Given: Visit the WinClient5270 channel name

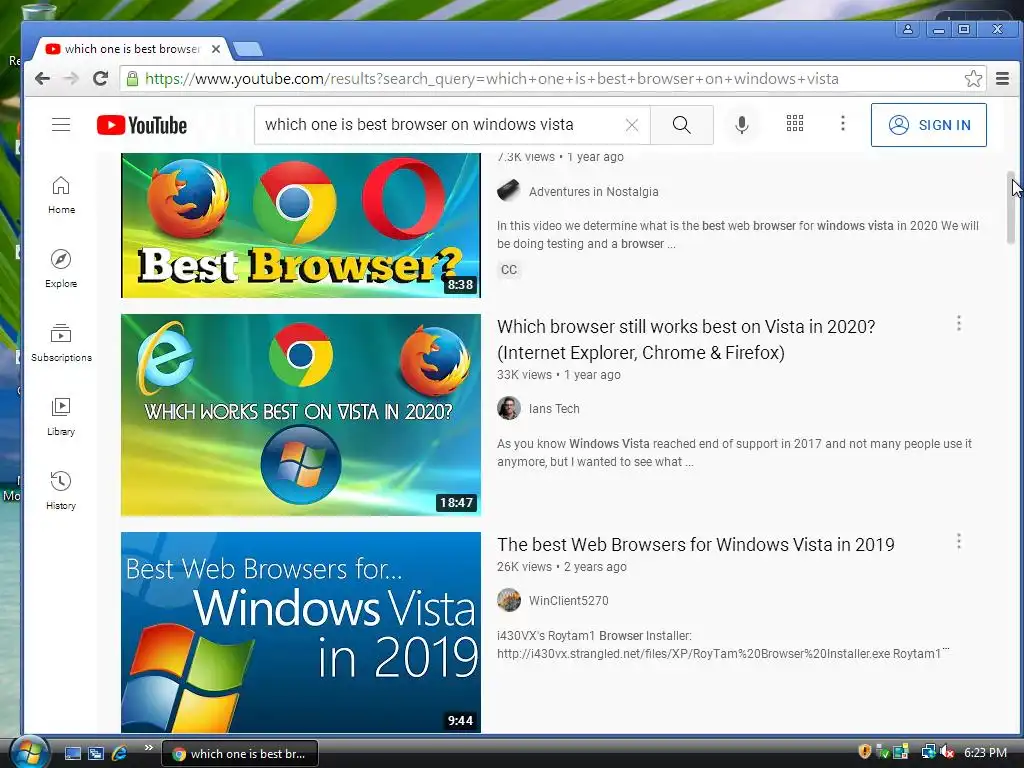Looking at the screenshot, I should [568, 601].
